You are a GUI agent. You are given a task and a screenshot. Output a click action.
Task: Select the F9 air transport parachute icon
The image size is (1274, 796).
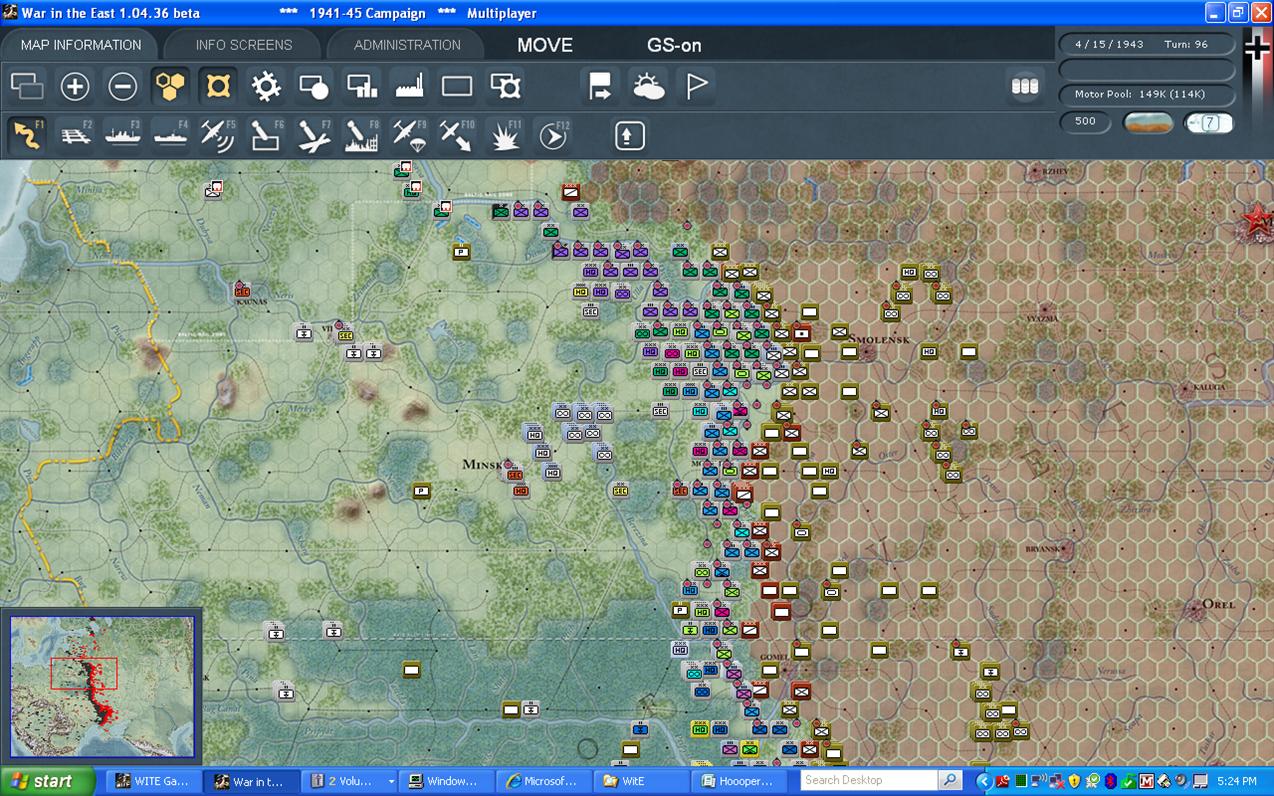point(410,135)
